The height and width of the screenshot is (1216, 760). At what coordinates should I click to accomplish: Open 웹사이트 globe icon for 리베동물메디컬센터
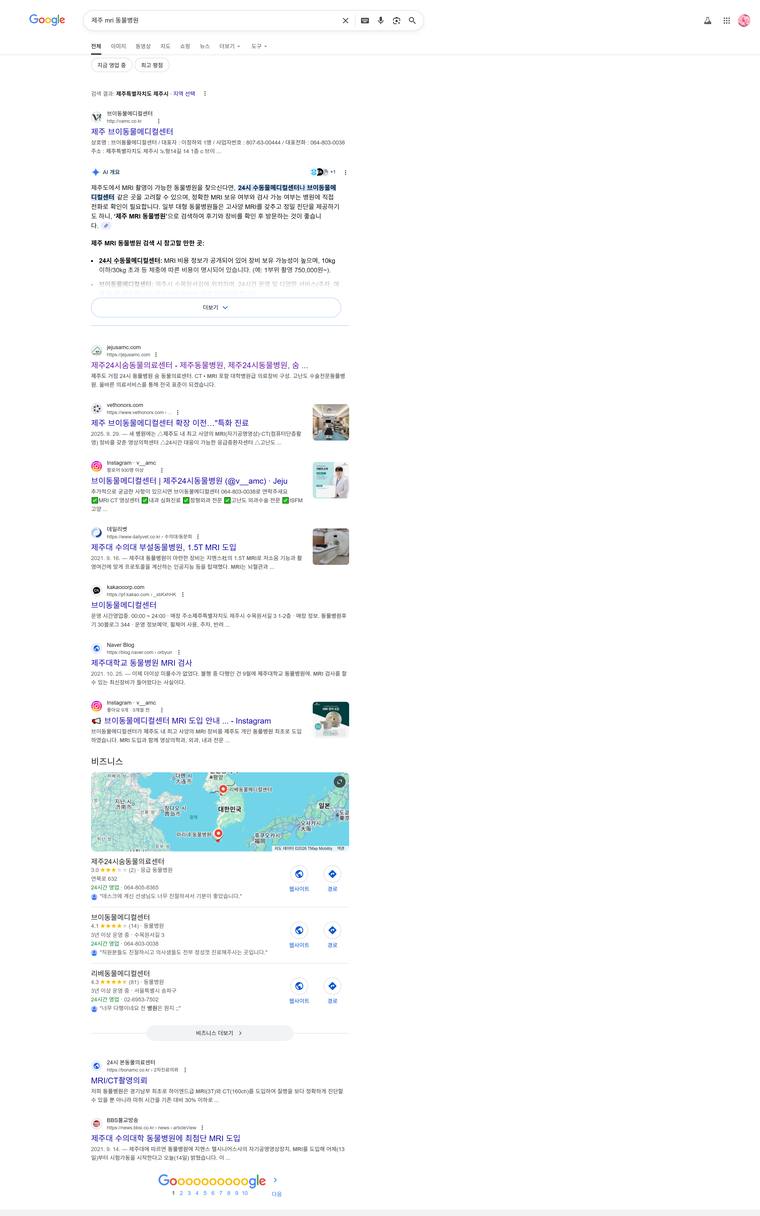[x=299, y=986]
